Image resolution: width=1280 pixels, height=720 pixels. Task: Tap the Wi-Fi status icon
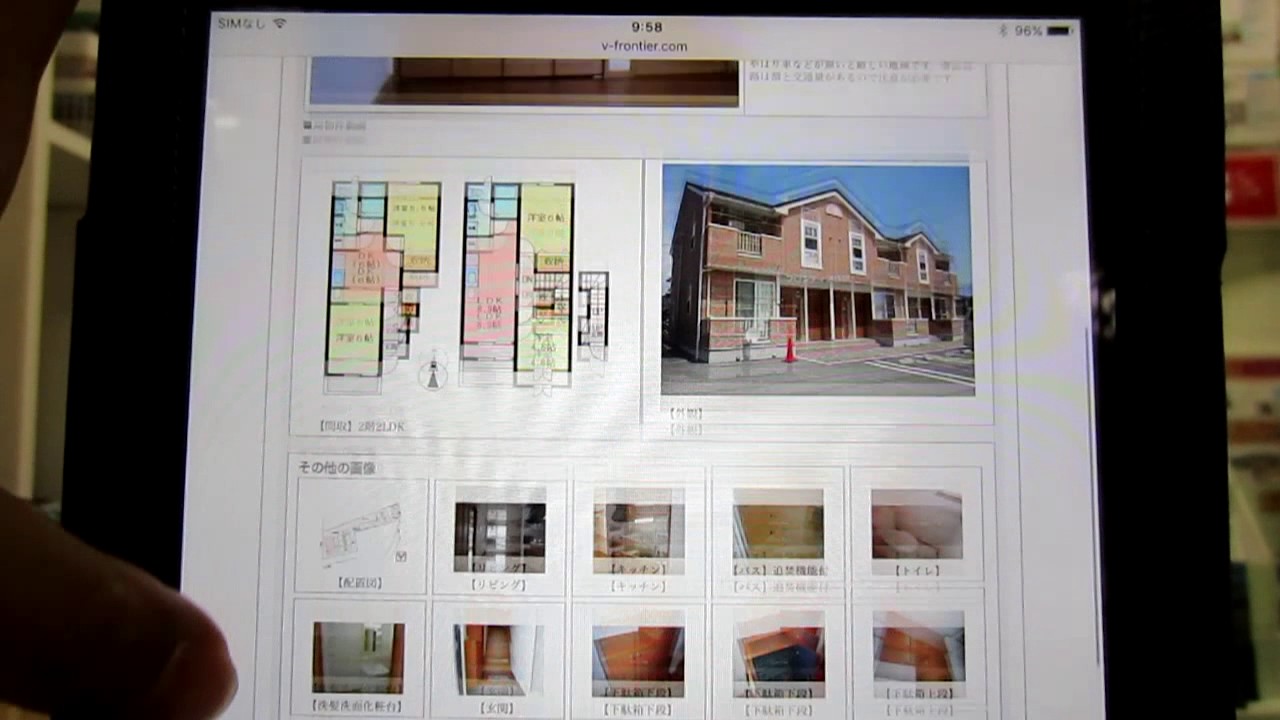279,23
